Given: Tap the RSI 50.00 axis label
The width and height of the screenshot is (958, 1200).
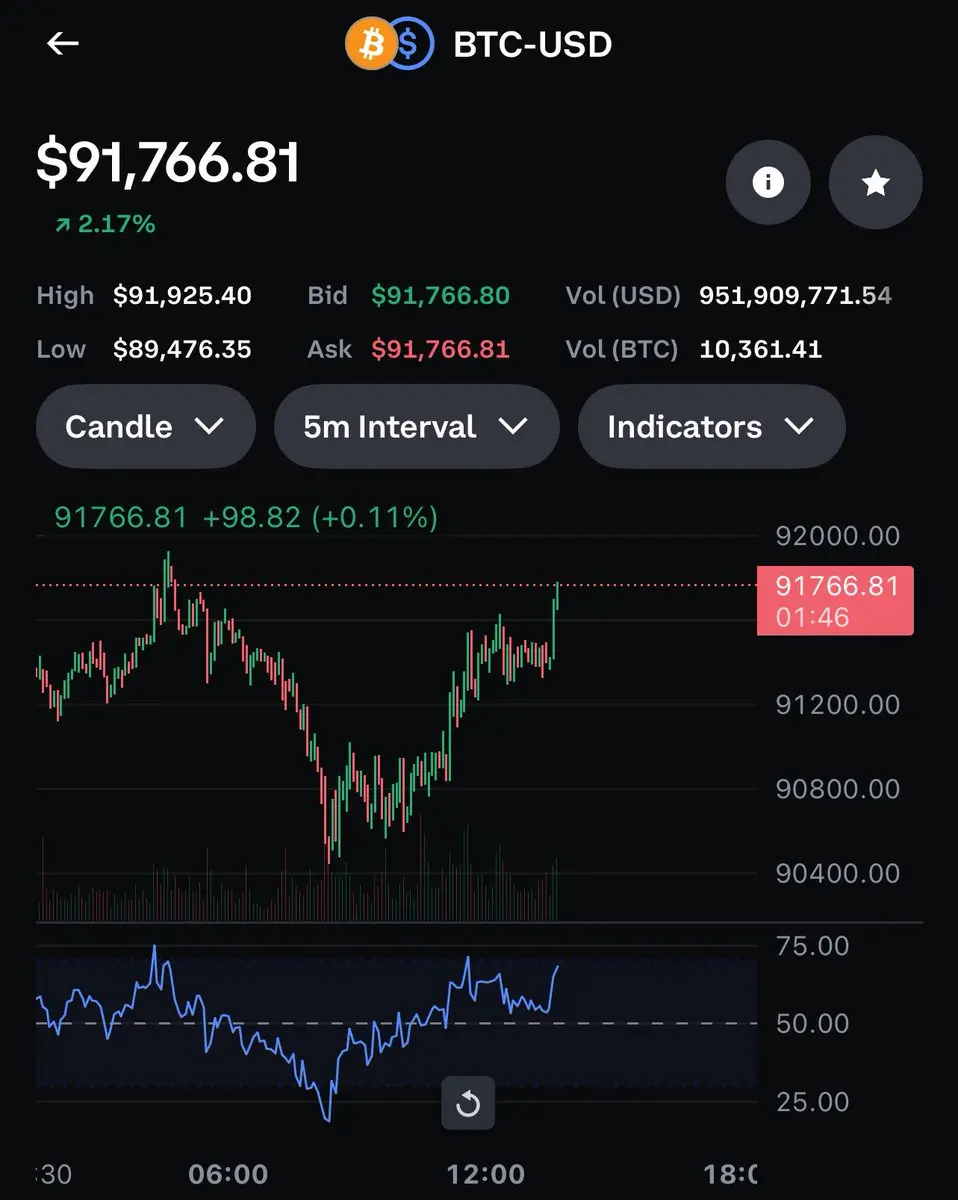Looking at the screenshot, I should (x=812, y=1023).
